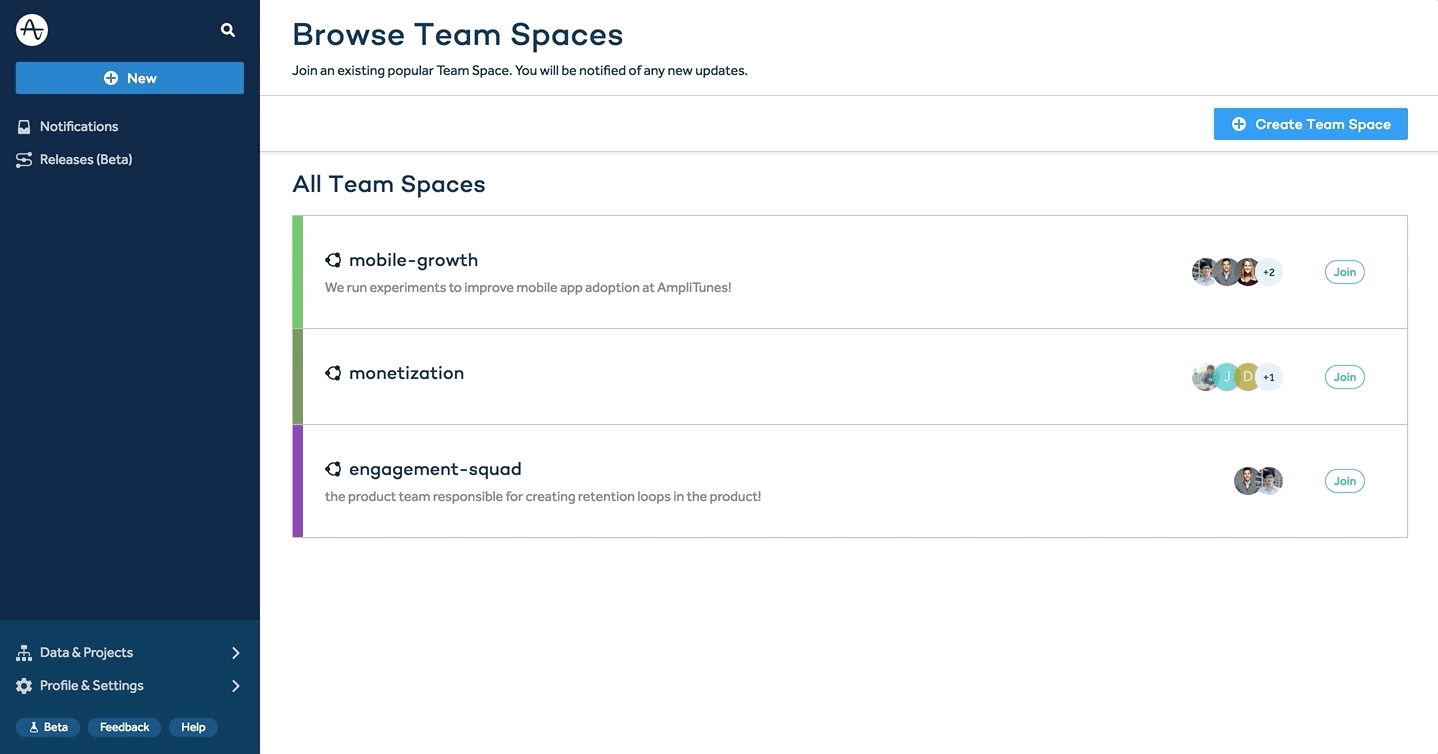Join the engagement-squad team space
The image size is (1438, 754).
click(x=1344, y=481)
